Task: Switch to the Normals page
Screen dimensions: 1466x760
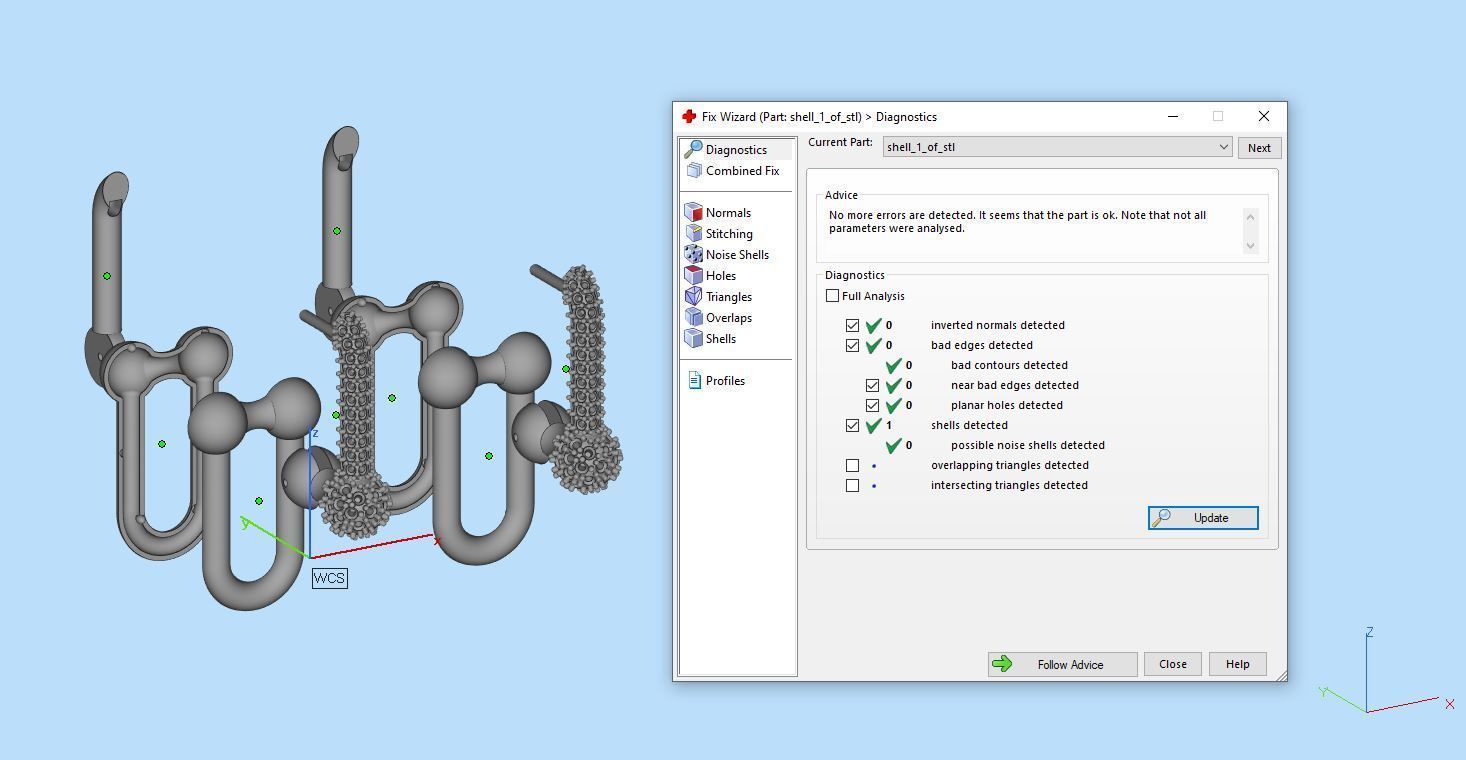Action: (728, 213)
